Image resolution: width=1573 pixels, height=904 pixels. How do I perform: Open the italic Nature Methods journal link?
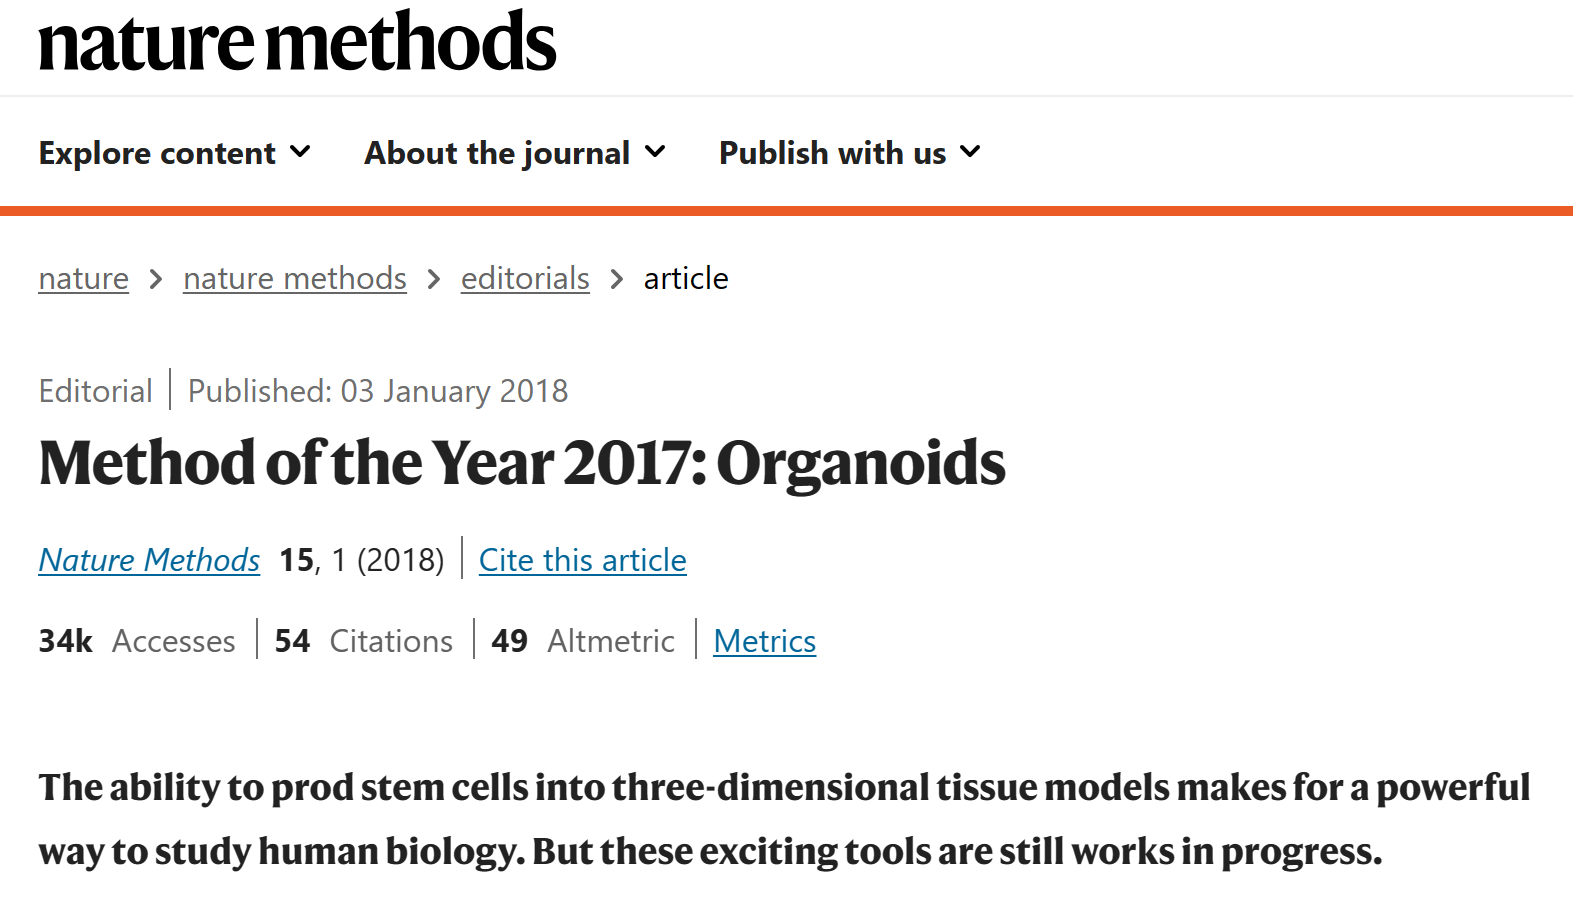tap(149, 560)
